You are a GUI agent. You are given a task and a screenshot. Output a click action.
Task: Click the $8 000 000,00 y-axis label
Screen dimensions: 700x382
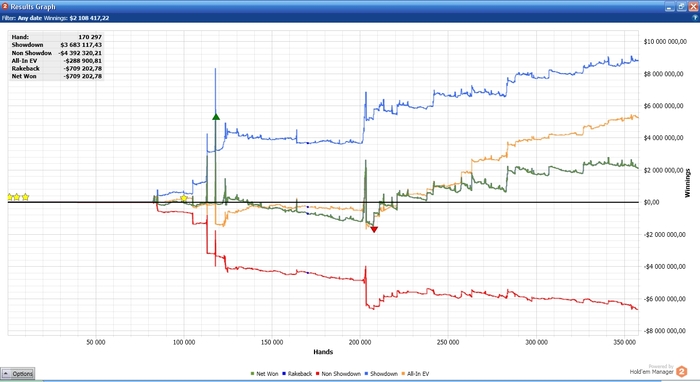coord(665,74)
